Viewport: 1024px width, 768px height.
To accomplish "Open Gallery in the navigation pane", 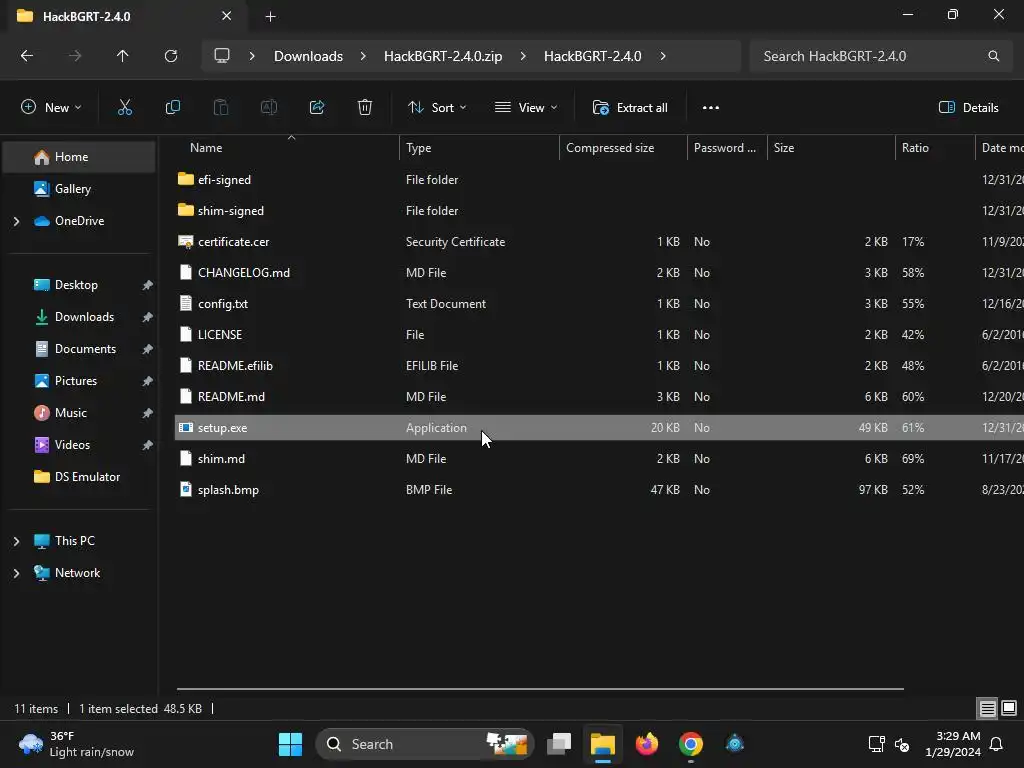I will point(79,189).
